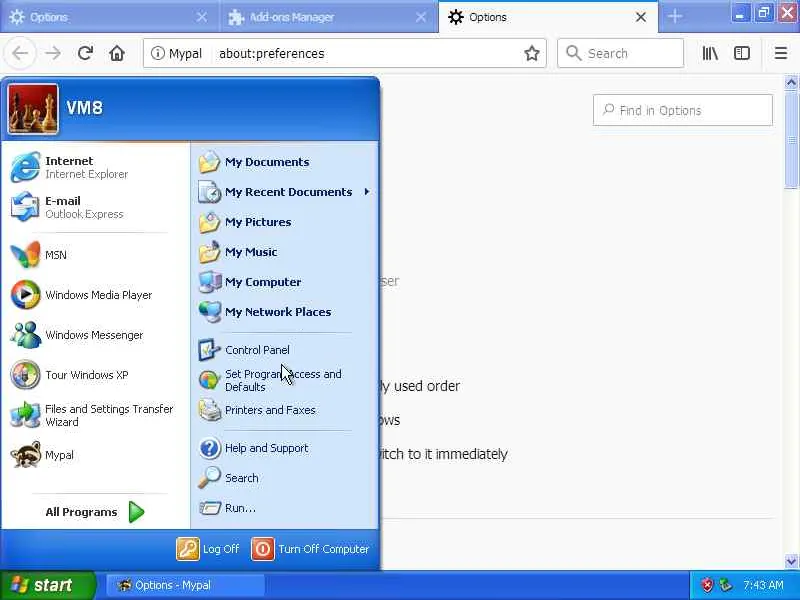This screenshot has height=600, width=800.
Task: Select Options - Mypal taskbar button
Action: pyautogui.click(x=185, y=585)
